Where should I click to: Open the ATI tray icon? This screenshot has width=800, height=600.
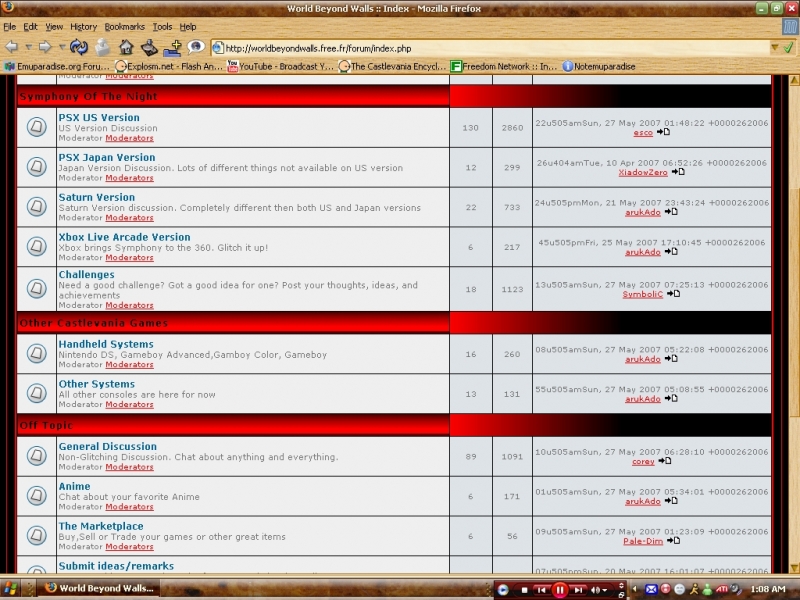click(x=721, y=589)
